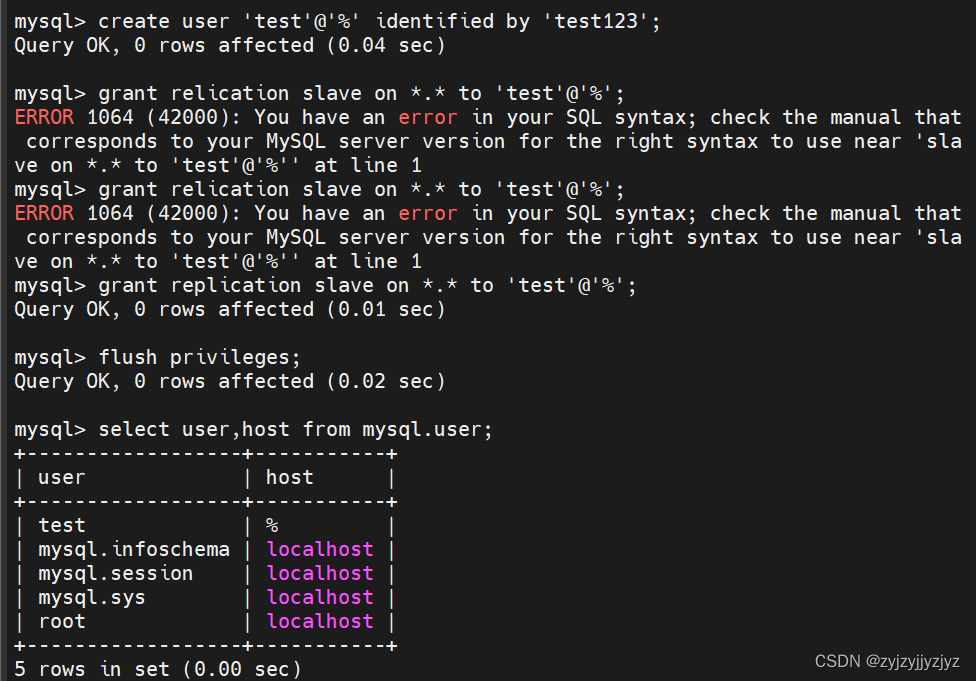Click the 'select user,host from mysql.user' command
The image size is (976, 681).
(296, 430)
